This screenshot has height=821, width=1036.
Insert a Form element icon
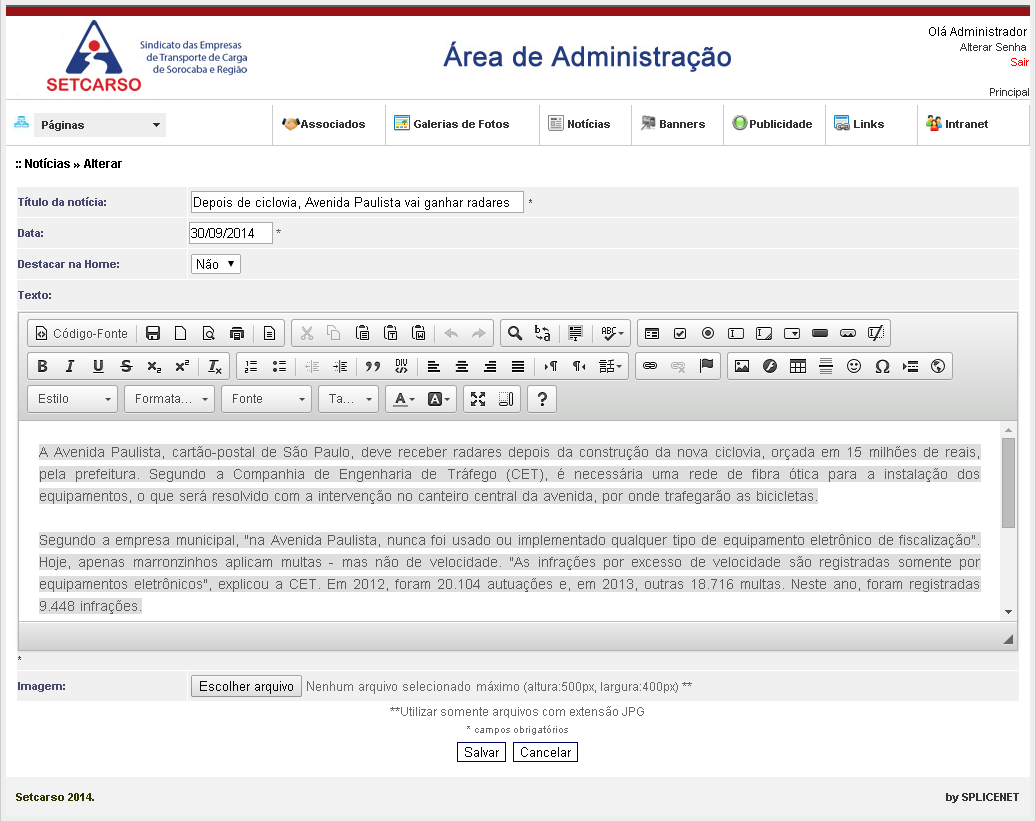click(652, 334)
